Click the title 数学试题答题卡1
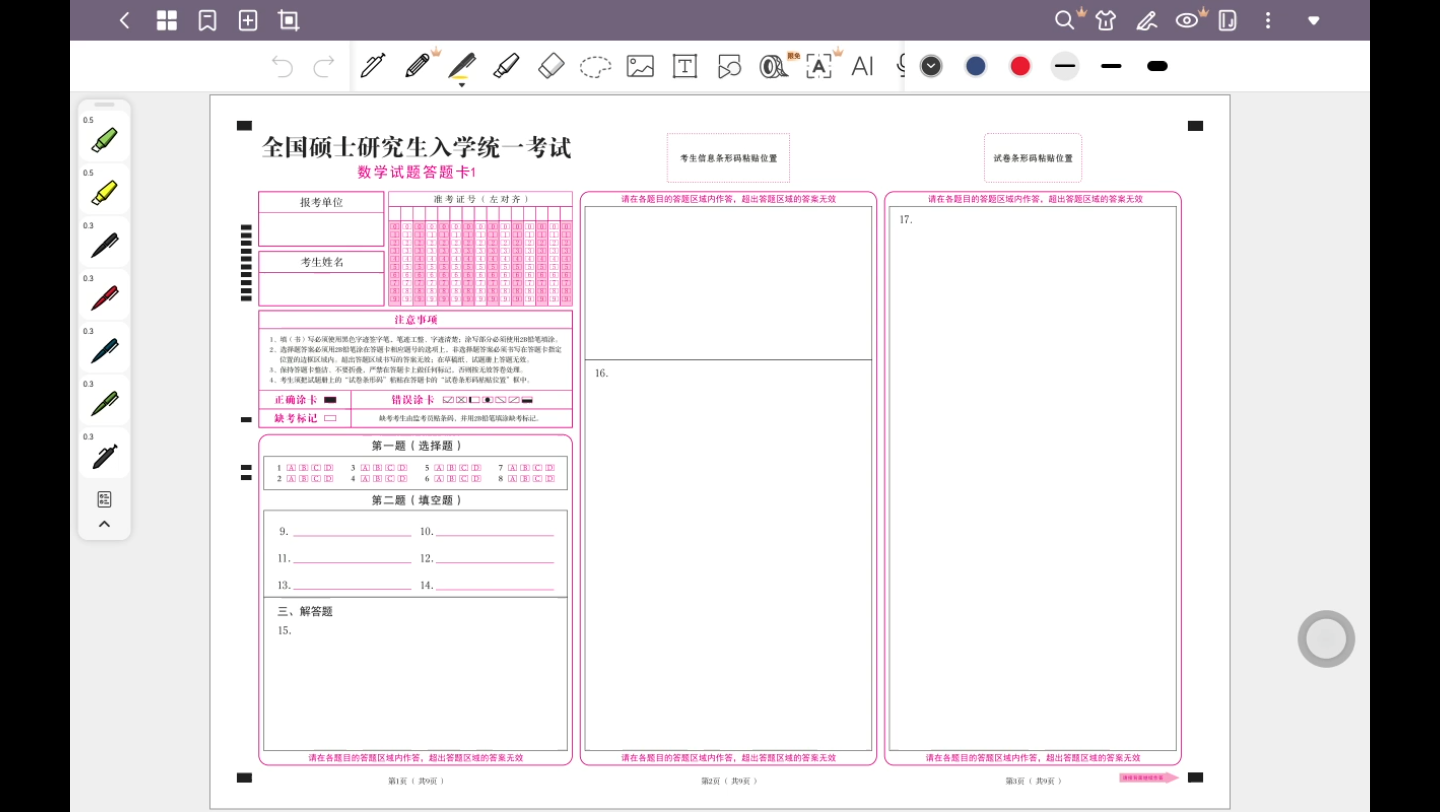 tap(417, 172)
